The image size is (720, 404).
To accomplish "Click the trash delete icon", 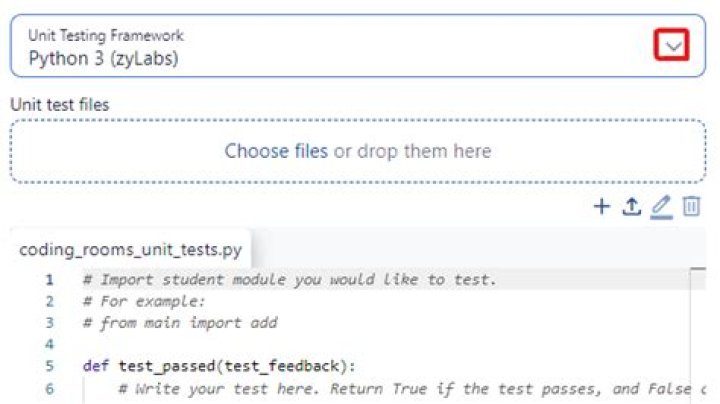I will pos(691,207).
